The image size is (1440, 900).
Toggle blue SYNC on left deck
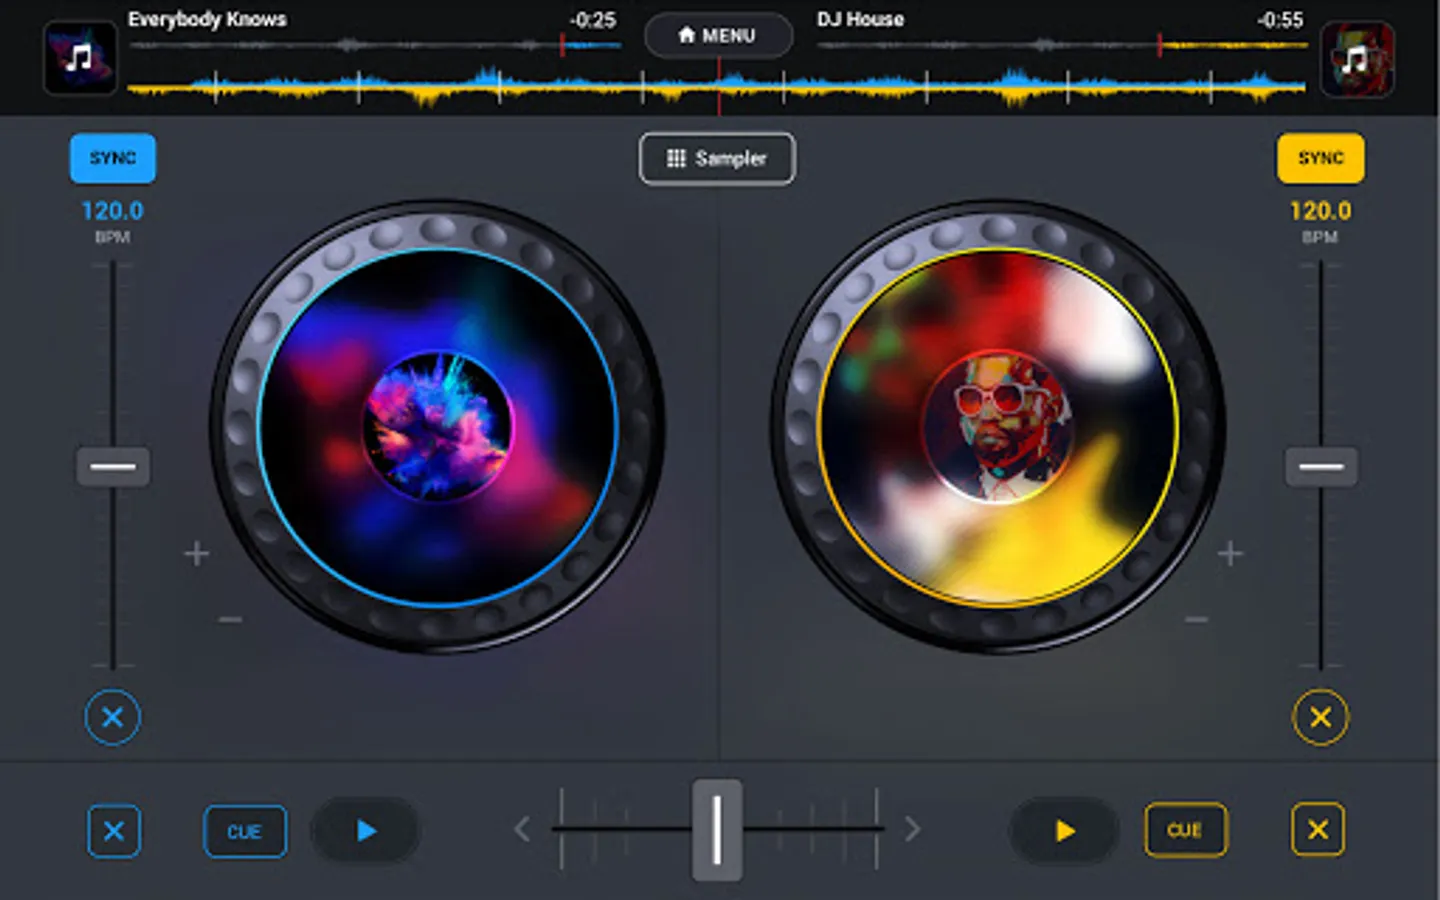113,158
